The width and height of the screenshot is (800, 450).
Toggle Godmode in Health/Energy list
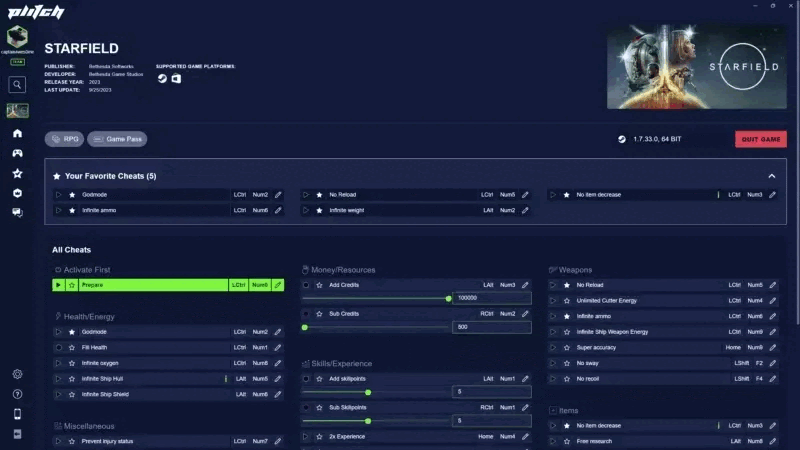(x=58, y=332)
